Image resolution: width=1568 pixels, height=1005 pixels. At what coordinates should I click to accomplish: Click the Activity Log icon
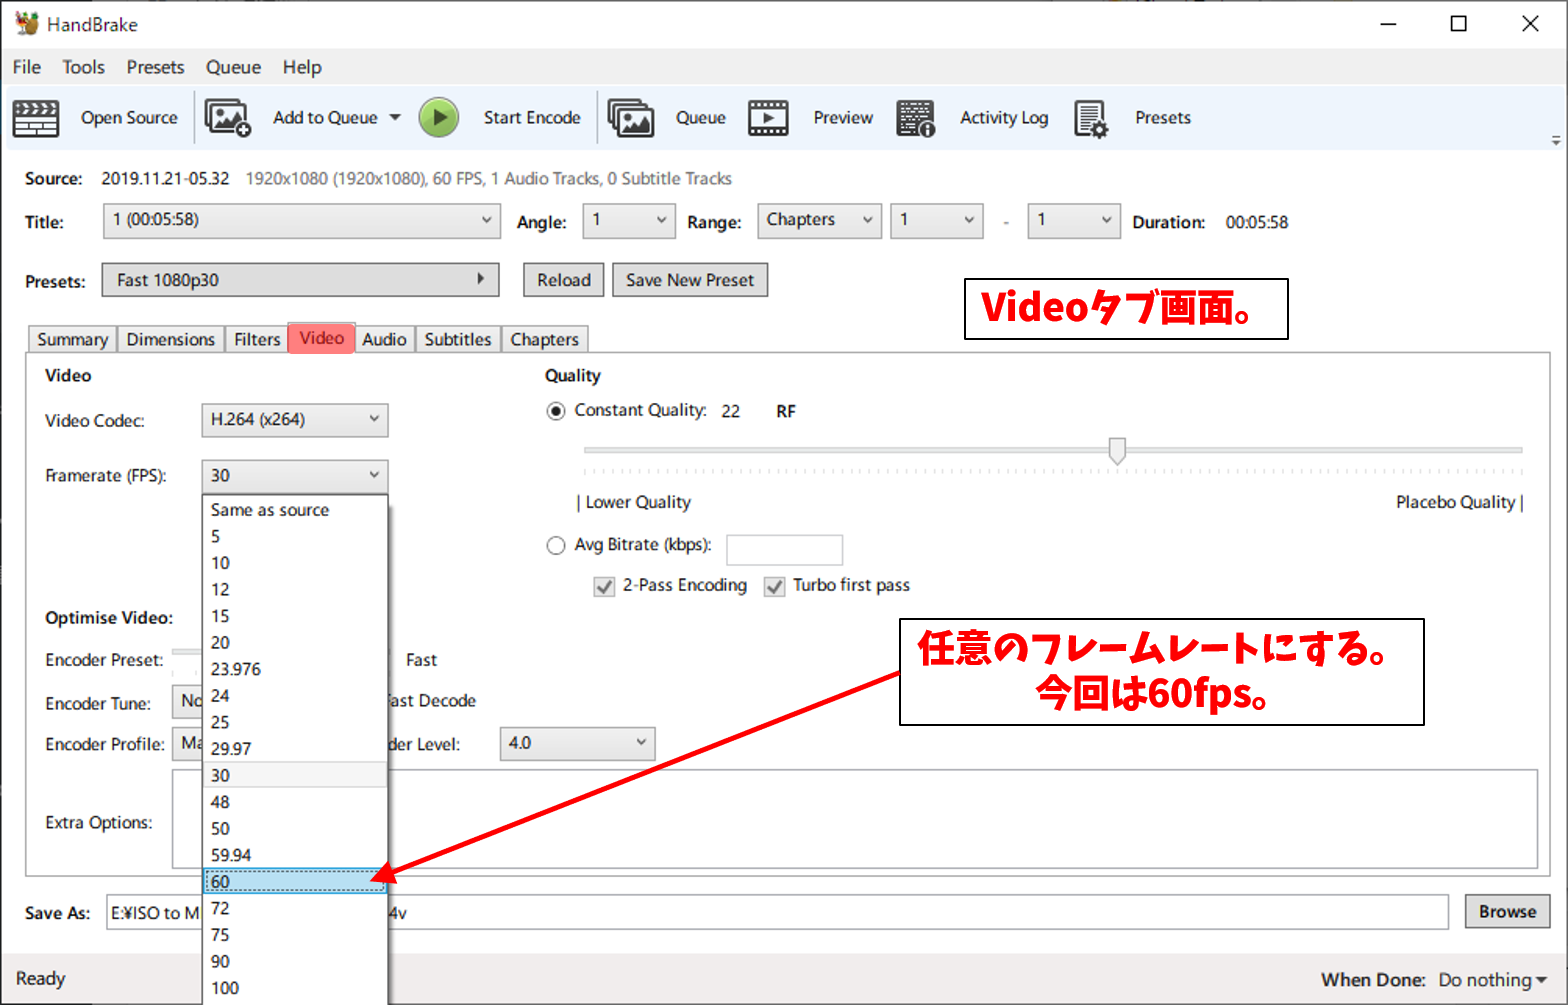915,118
